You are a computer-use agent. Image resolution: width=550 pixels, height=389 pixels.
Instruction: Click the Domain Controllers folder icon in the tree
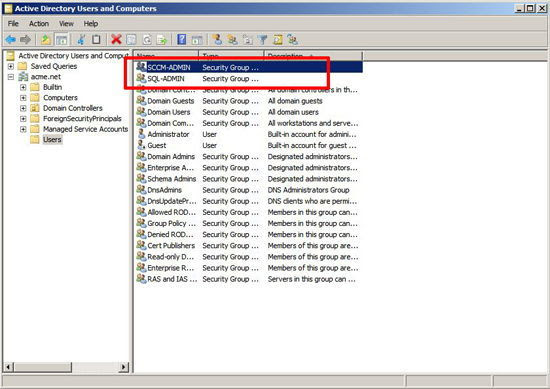35,108
